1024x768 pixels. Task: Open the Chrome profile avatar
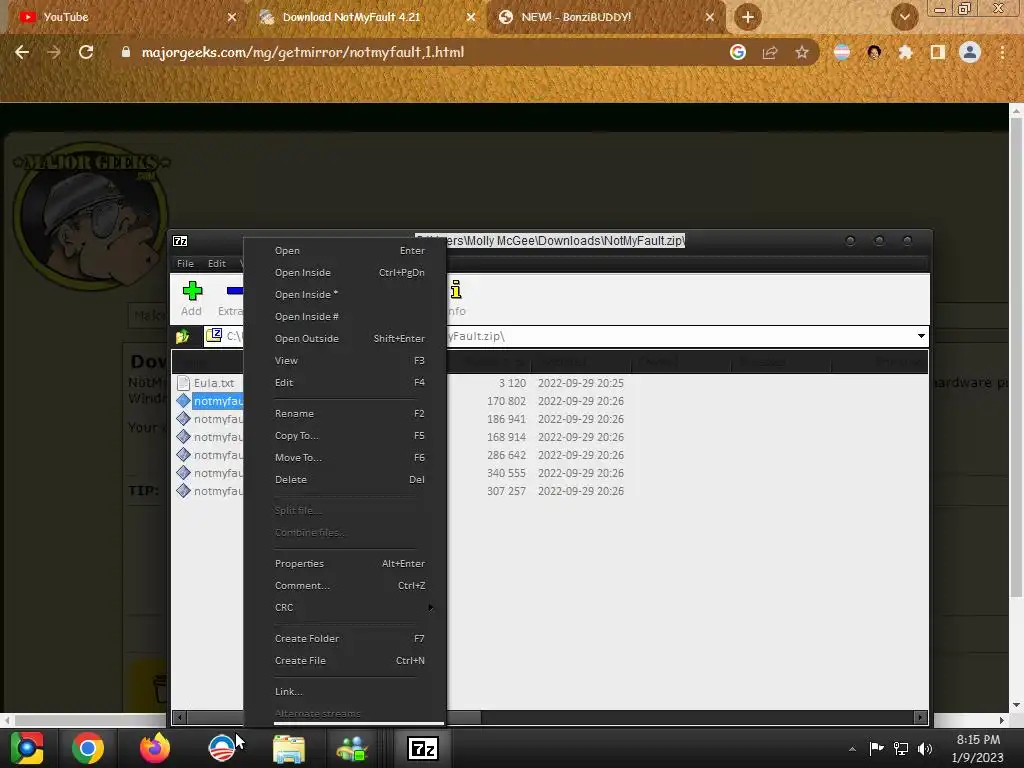click(x=970, y=52)
